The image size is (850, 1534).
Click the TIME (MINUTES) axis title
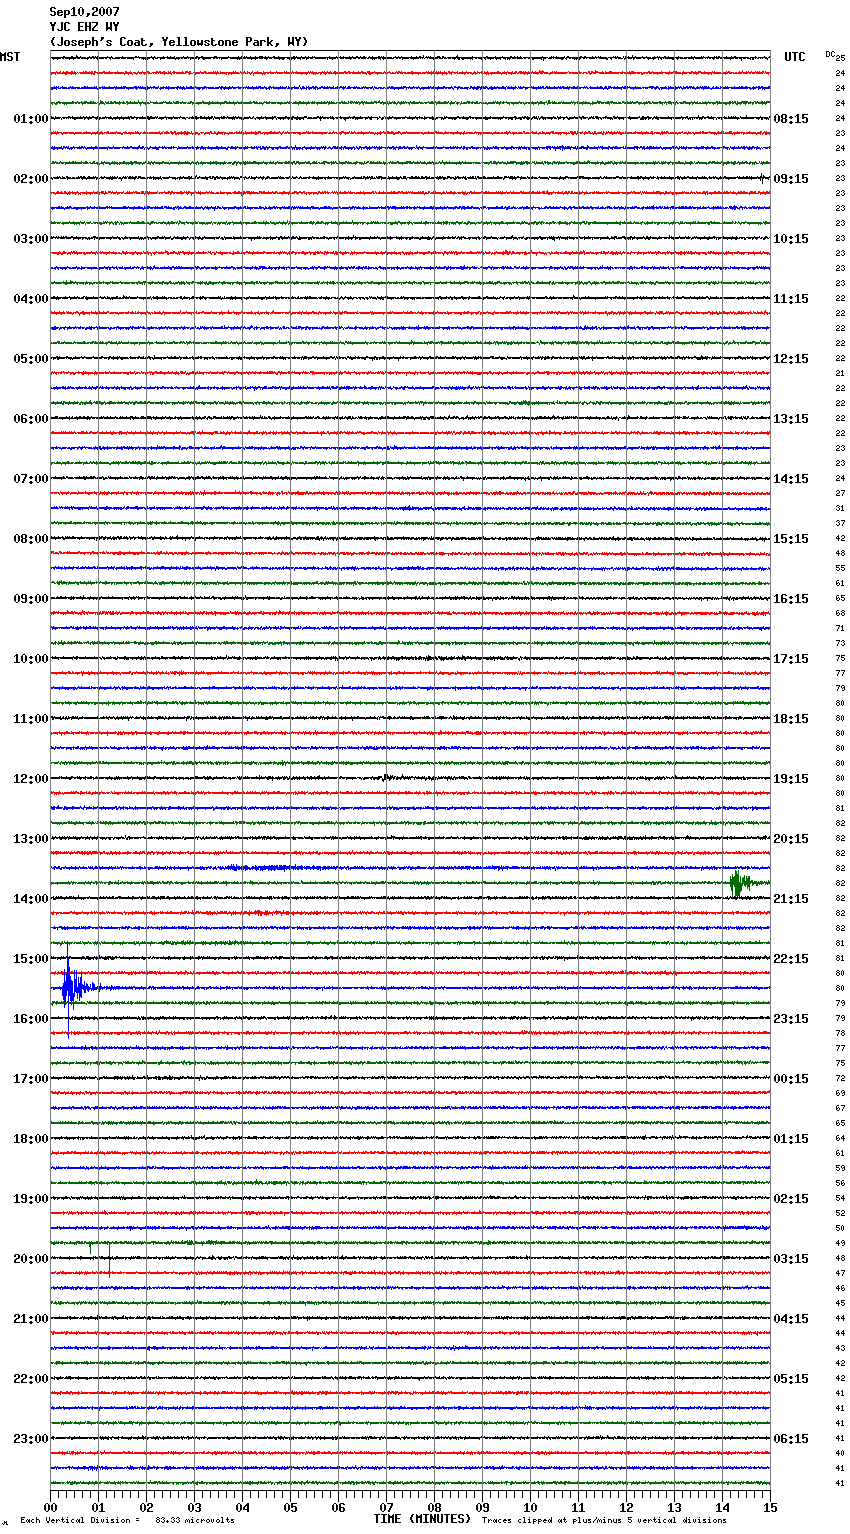point(422,1519)
